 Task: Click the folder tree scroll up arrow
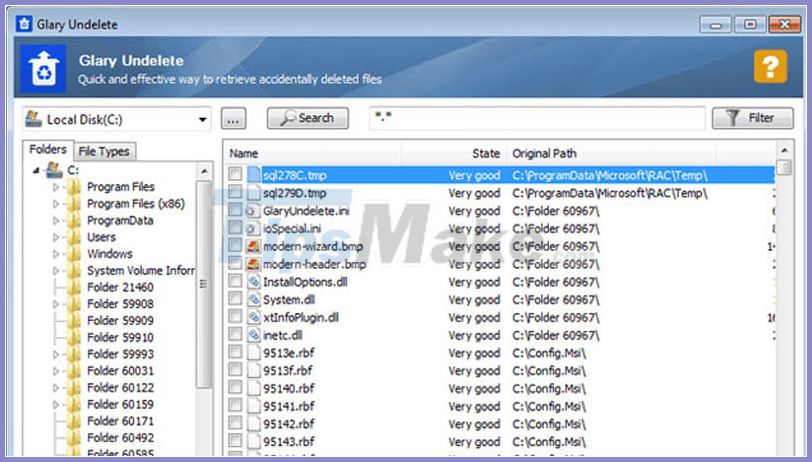point(204,171)
